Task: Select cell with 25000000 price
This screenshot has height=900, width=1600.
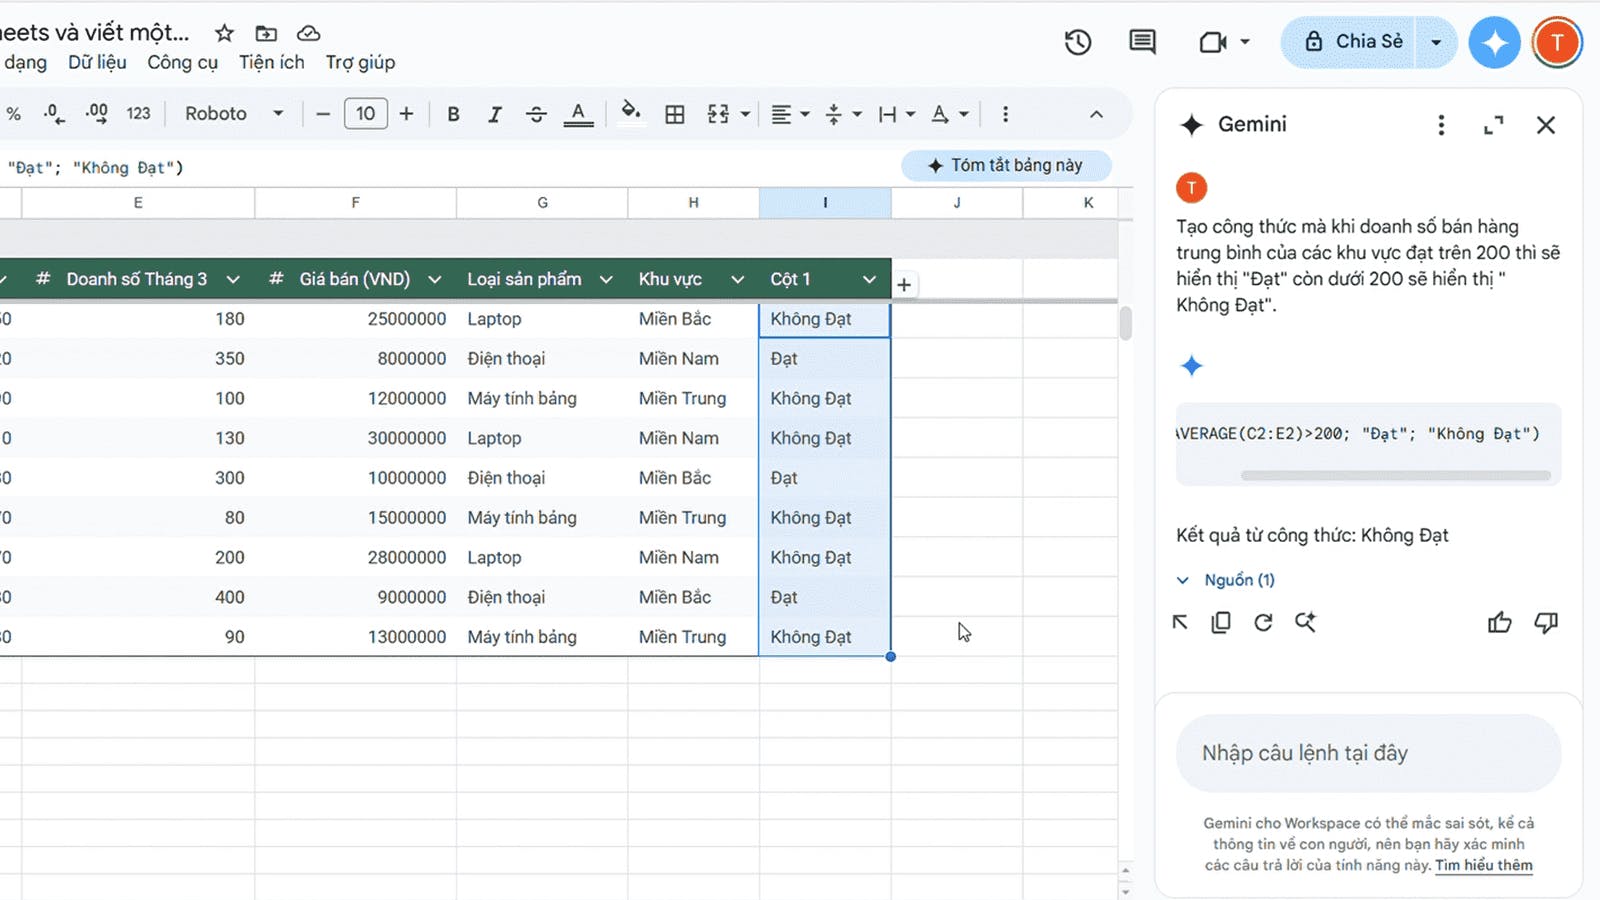Action: coord(356,319)
